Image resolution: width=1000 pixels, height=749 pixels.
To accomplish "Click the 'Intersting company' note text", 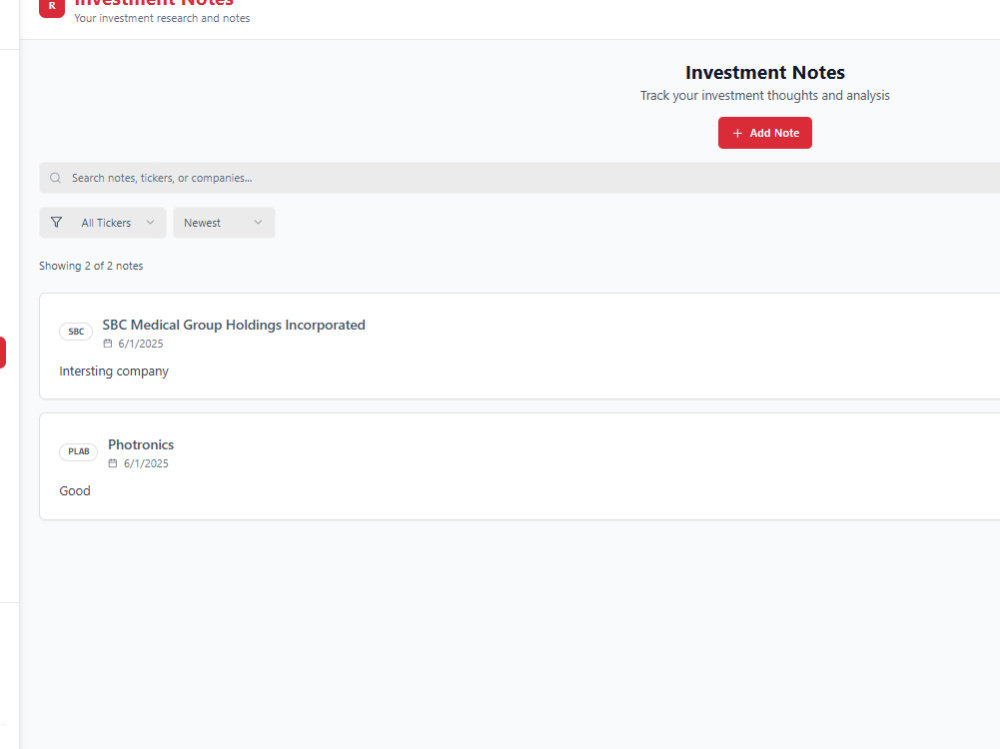I will (x=114, y=371).
